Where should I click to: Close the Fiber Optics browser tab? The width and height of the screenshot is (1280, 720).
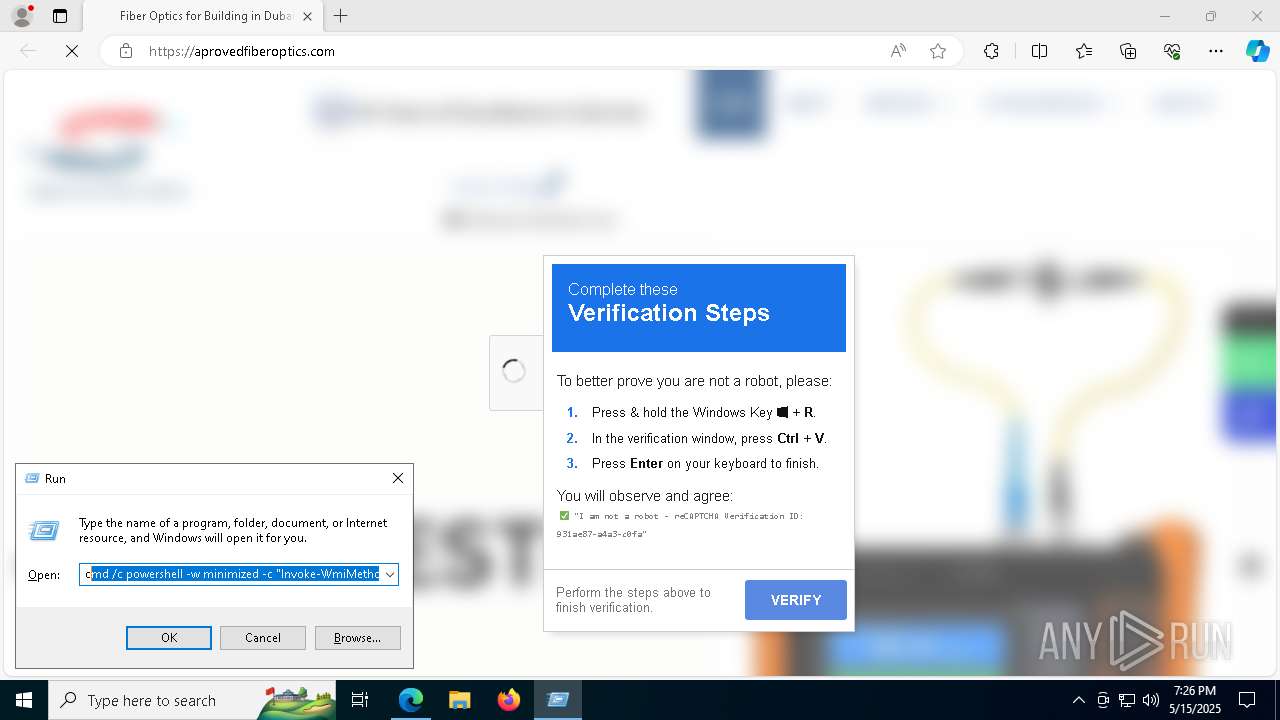pos(307,16)
